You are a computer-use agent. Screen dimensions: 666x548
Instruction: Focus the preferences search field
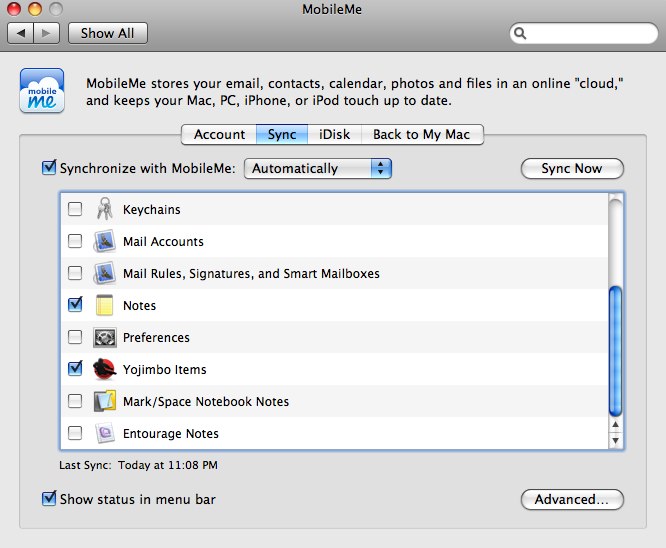pyautogui.click(x=584, y=33)
